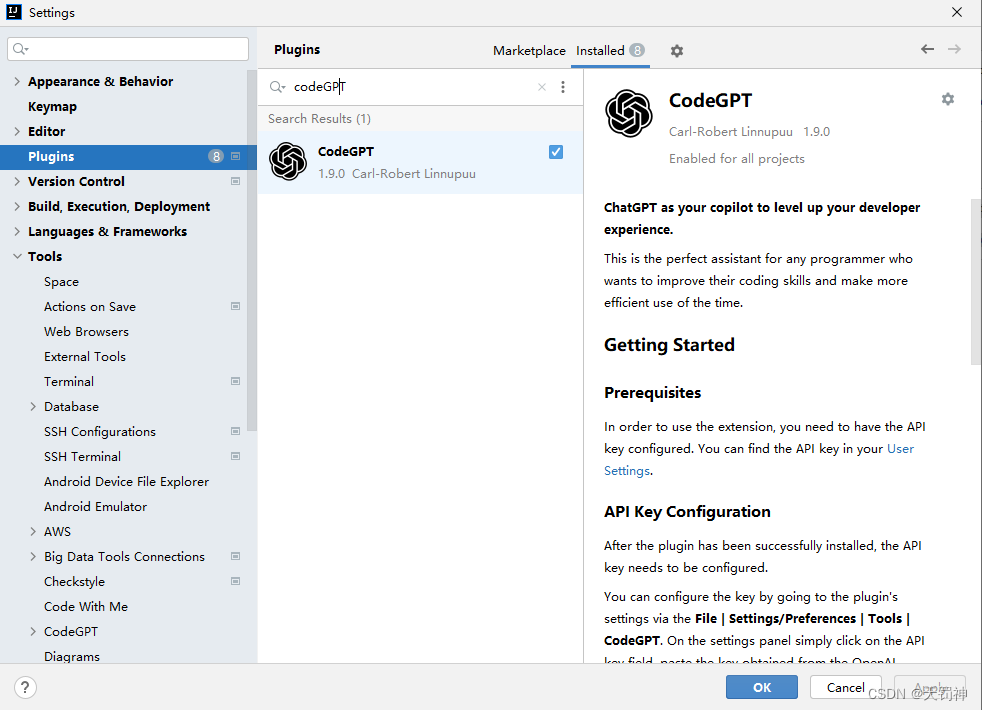Expand Build, Execution, Deployment section

pos(17,207)
